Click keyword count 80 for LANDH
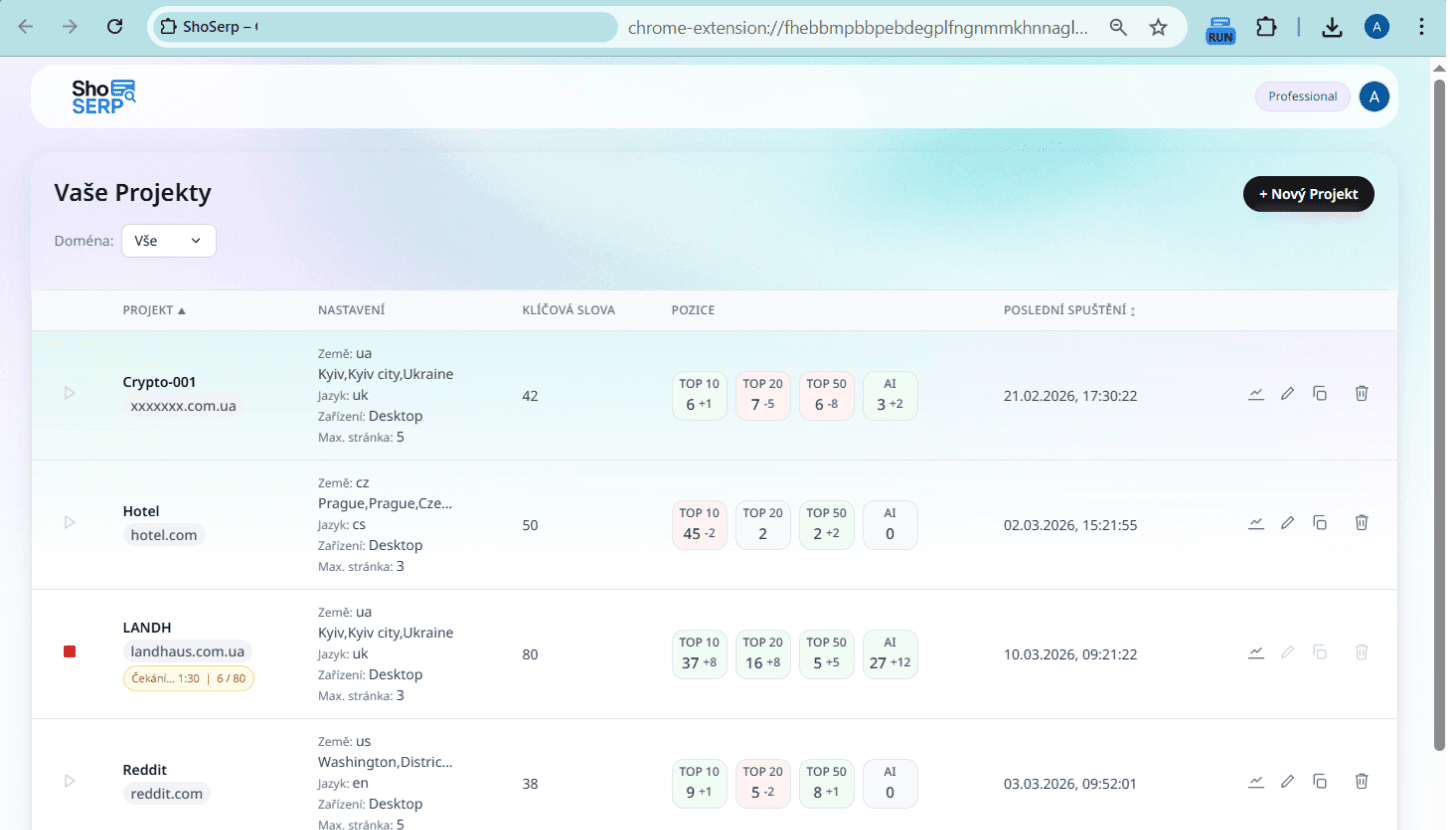 (530, 655)
